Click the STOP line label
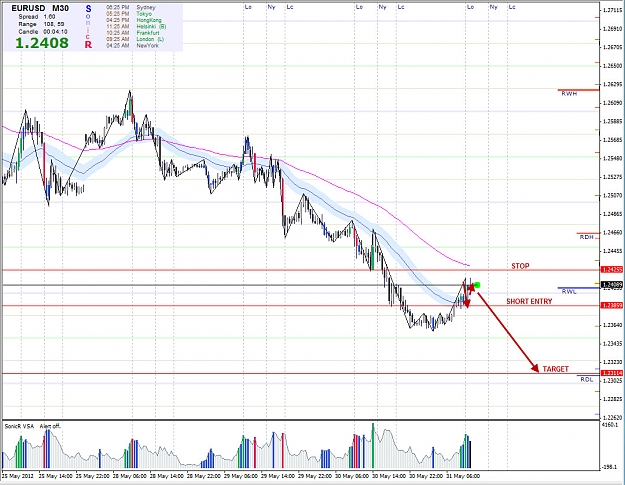Image resolution: width=625 pixels, height=485 pixels. [x=520, y=266]
